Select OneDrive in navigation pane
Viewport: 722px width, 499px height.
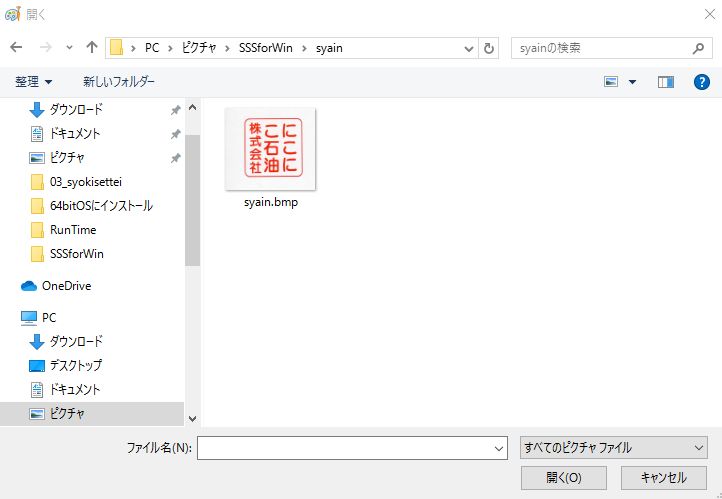[66, 286]
